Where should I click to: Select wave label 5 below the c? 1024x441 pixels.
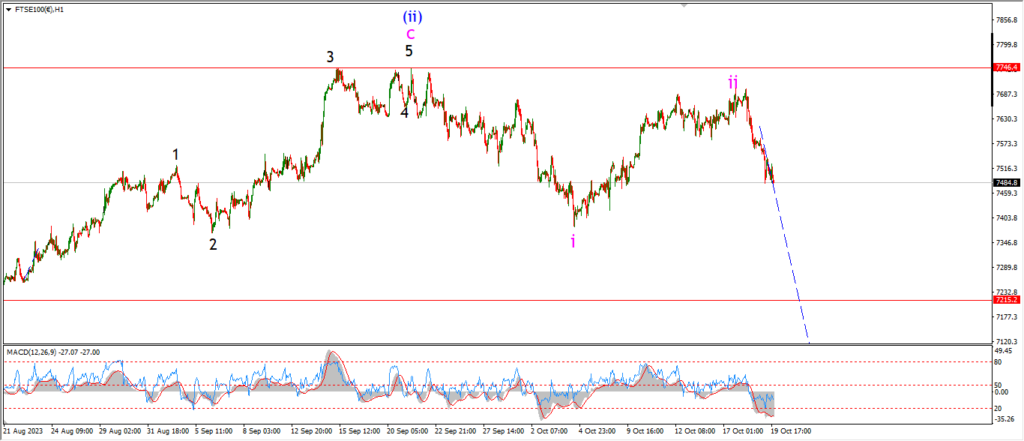click(x=409, y=50)
